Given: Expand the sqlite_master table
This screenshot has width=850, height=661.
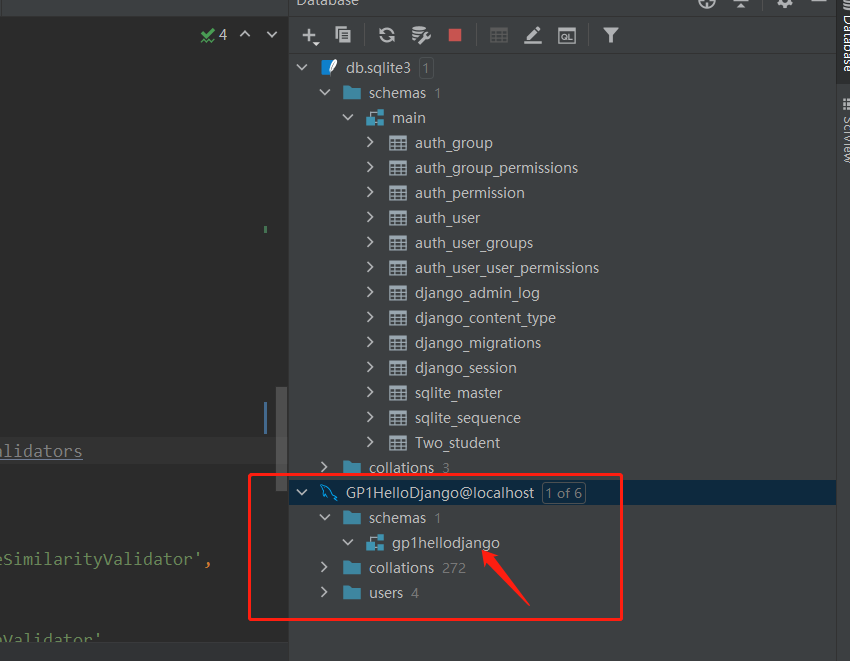Looking at the screenshot, I should click(x=370, y=392).
